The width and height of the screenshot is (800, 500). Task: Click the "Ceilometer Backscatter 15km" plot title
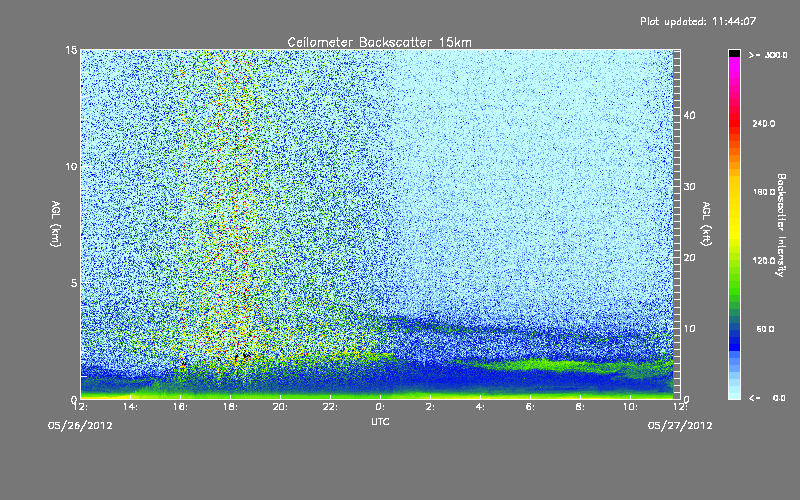coord(379,42)
